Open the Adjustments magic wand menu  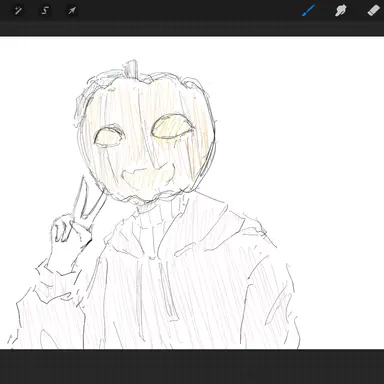pos(18,11)
